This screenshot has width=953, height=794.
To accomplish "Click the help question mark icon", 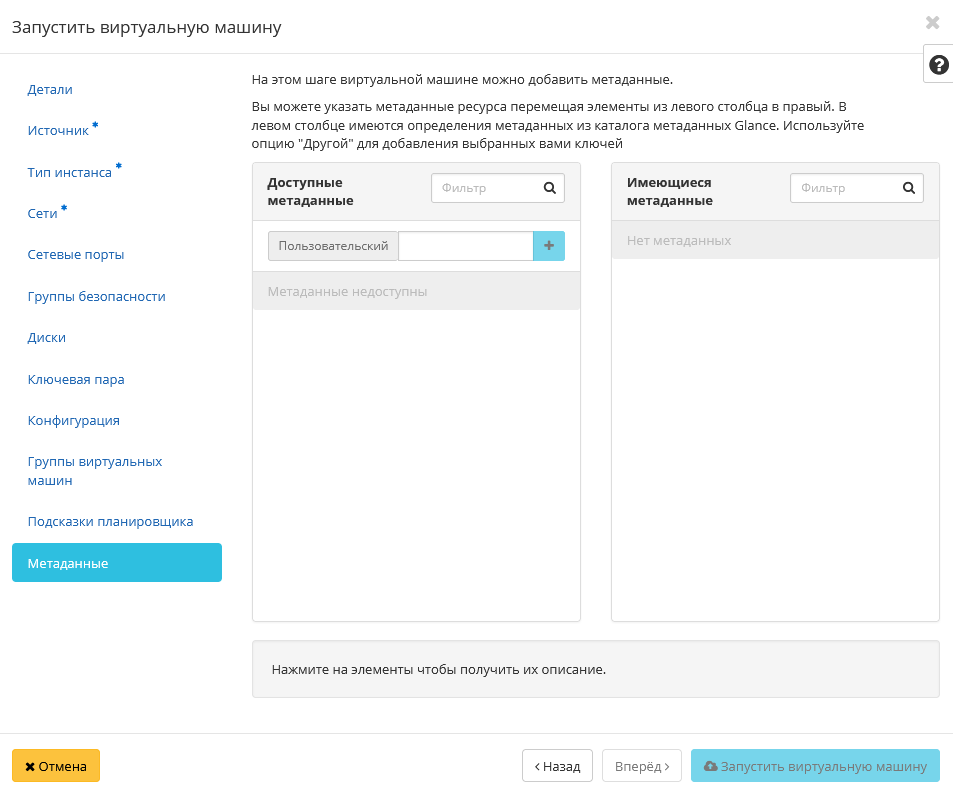I will click(x=938, y=65).
